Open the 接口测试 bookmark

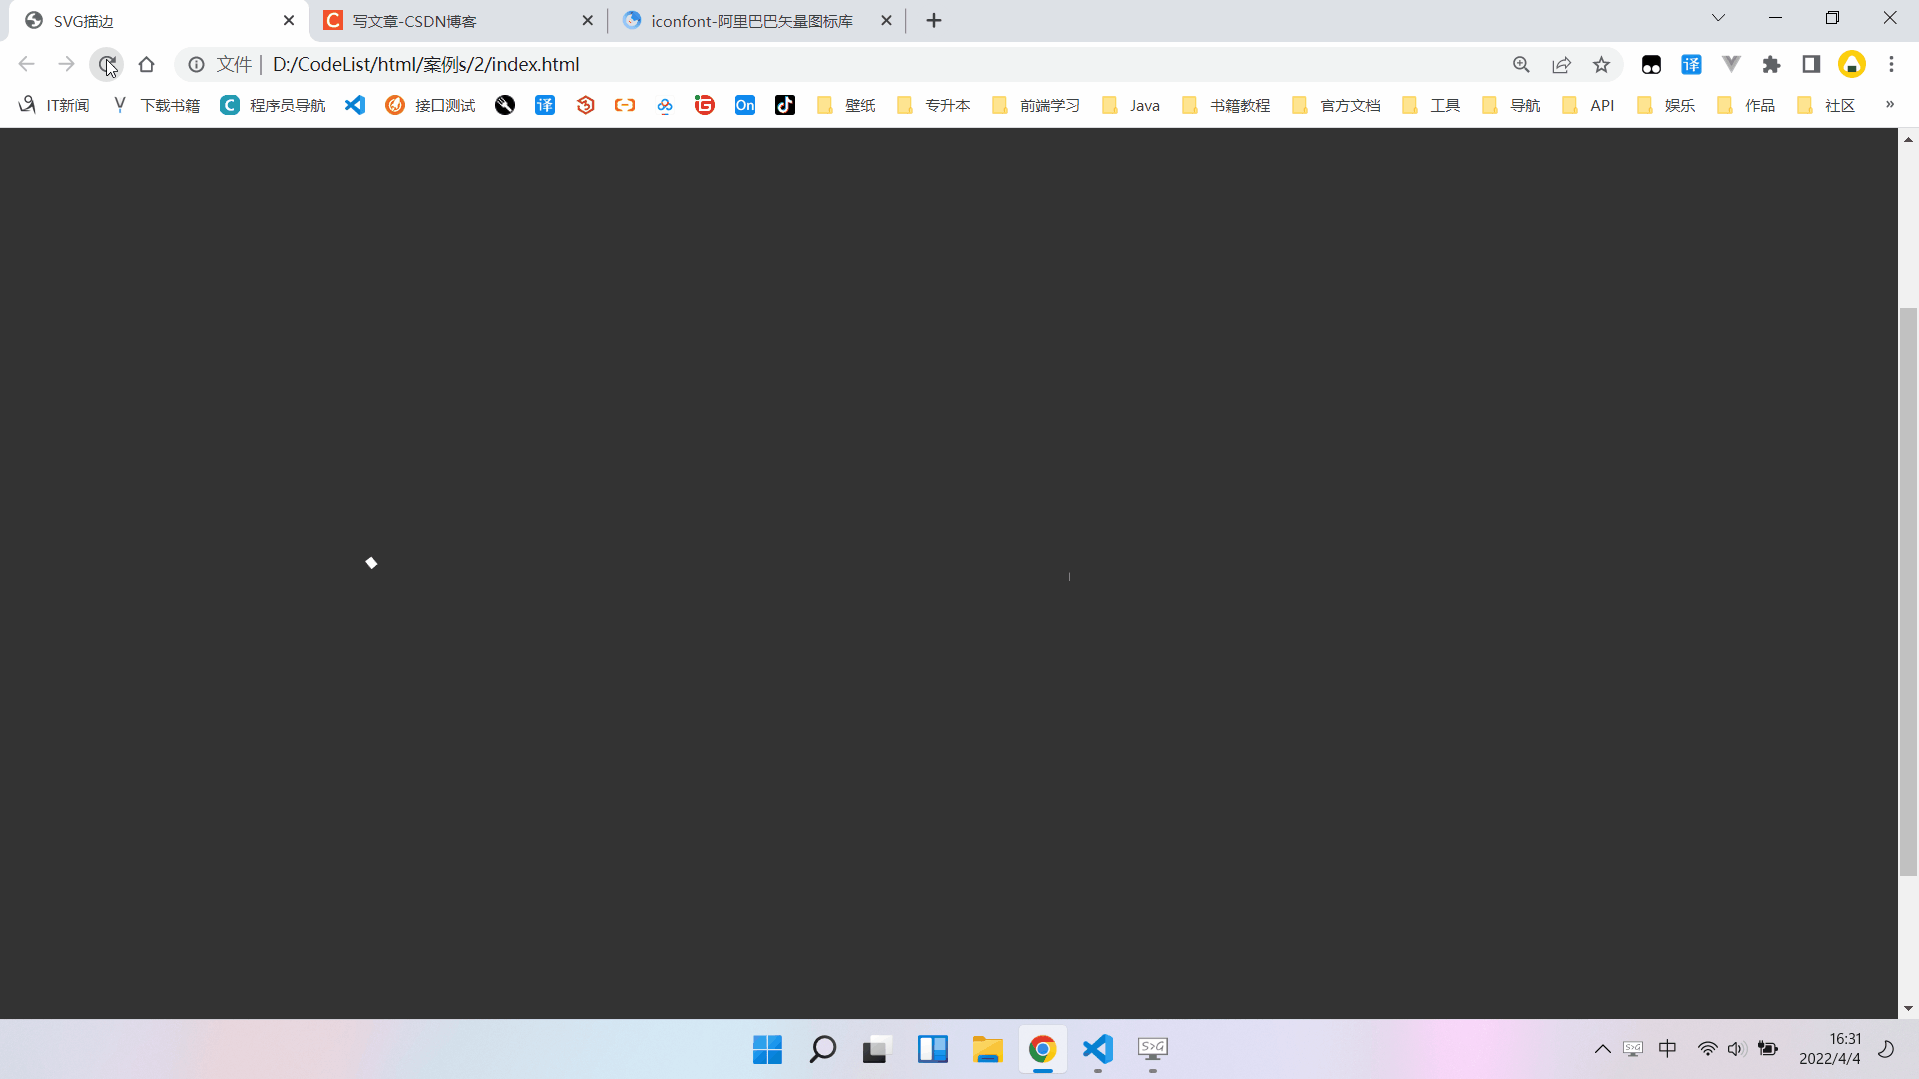[430, 105]
